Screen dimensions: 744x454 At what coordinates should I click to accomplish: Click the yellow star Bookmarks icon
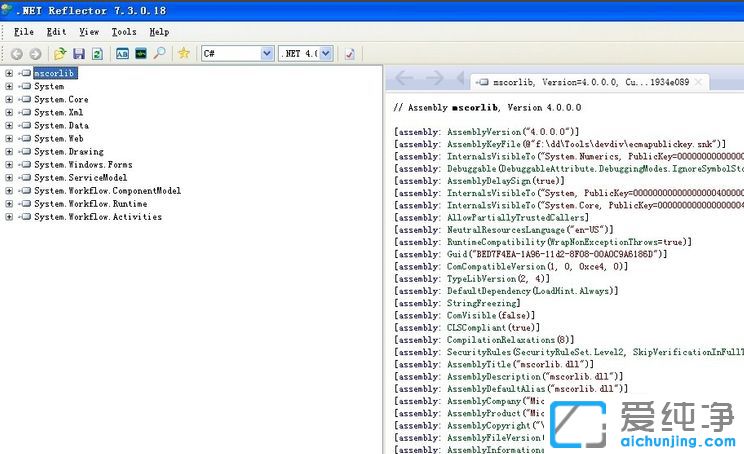184,53
